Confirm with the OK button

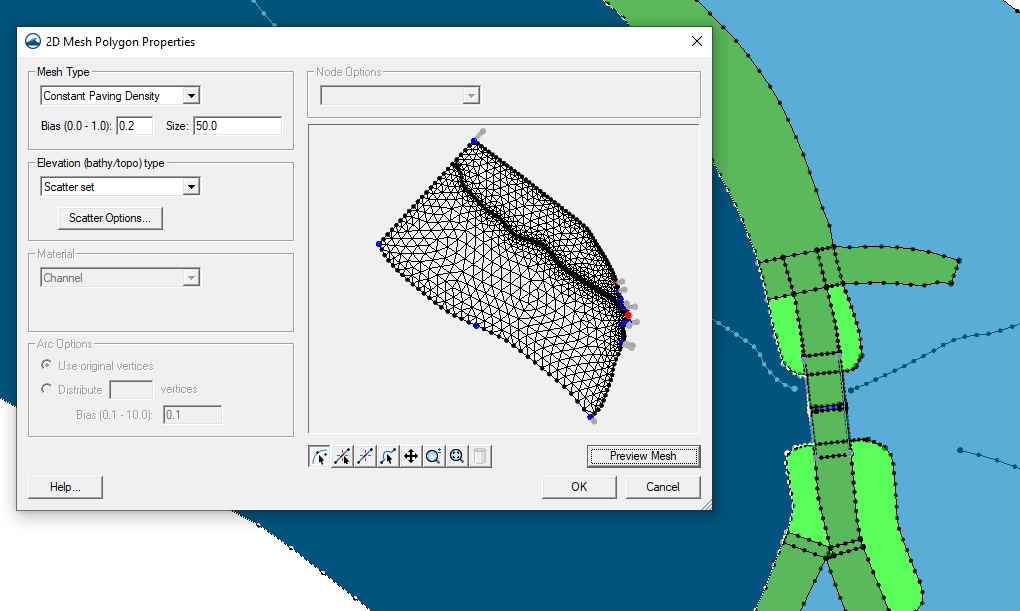click(x=578, y=487)
